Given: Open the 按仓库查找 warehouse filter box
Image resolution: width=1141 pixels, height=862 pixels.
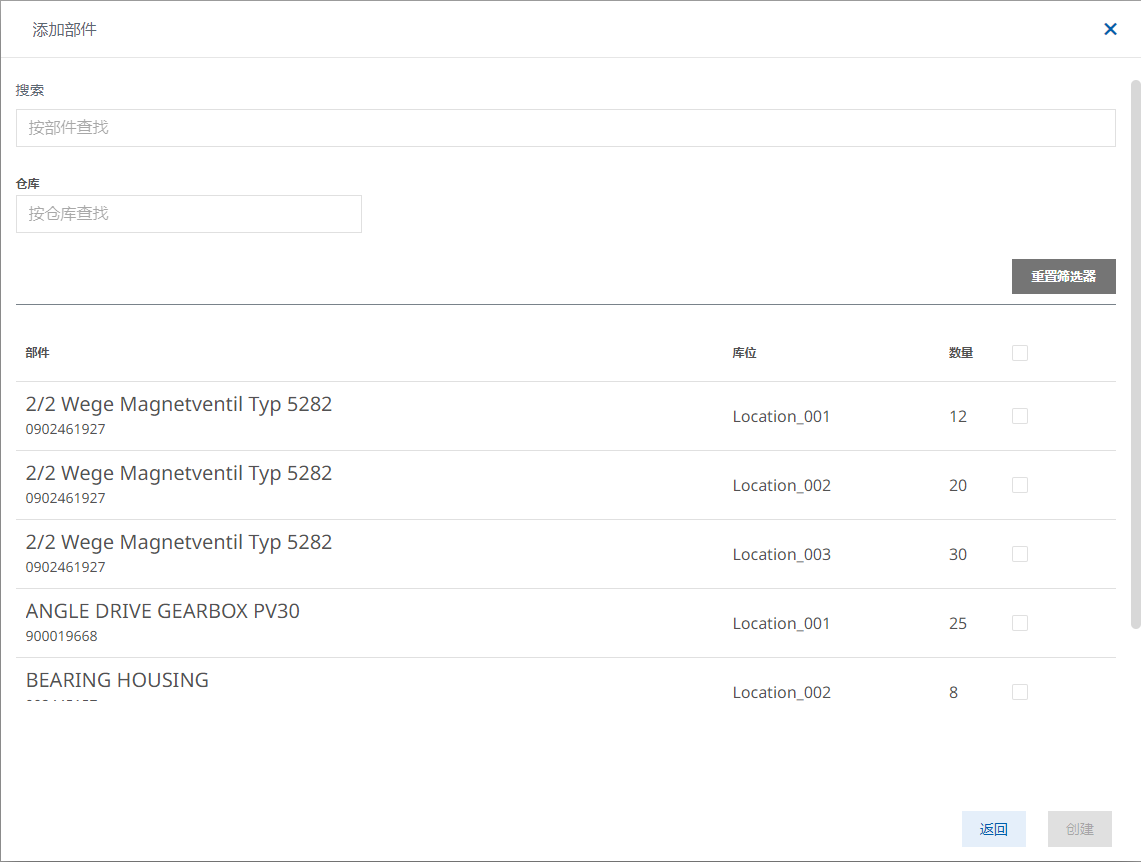Looking at the screenshot, I should coord(188,214).
